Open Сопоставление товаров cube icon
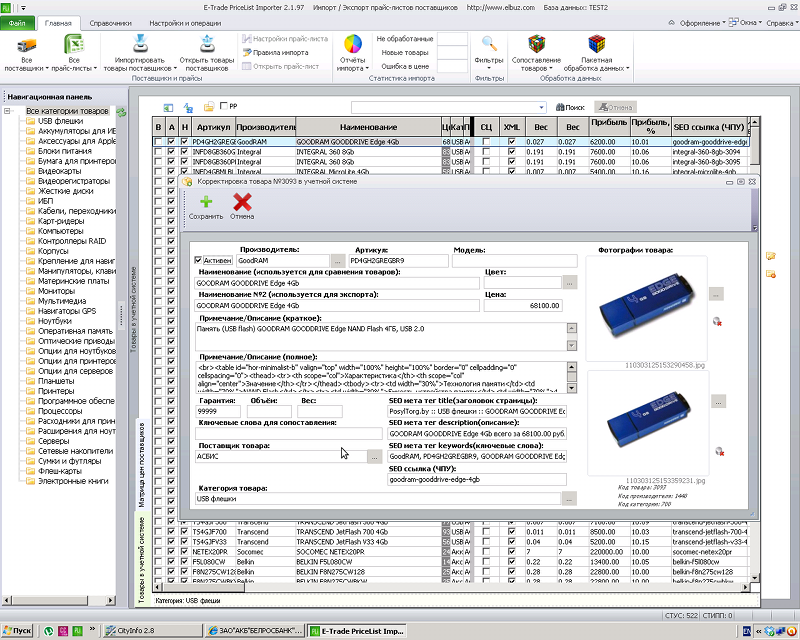 [536, 44]
